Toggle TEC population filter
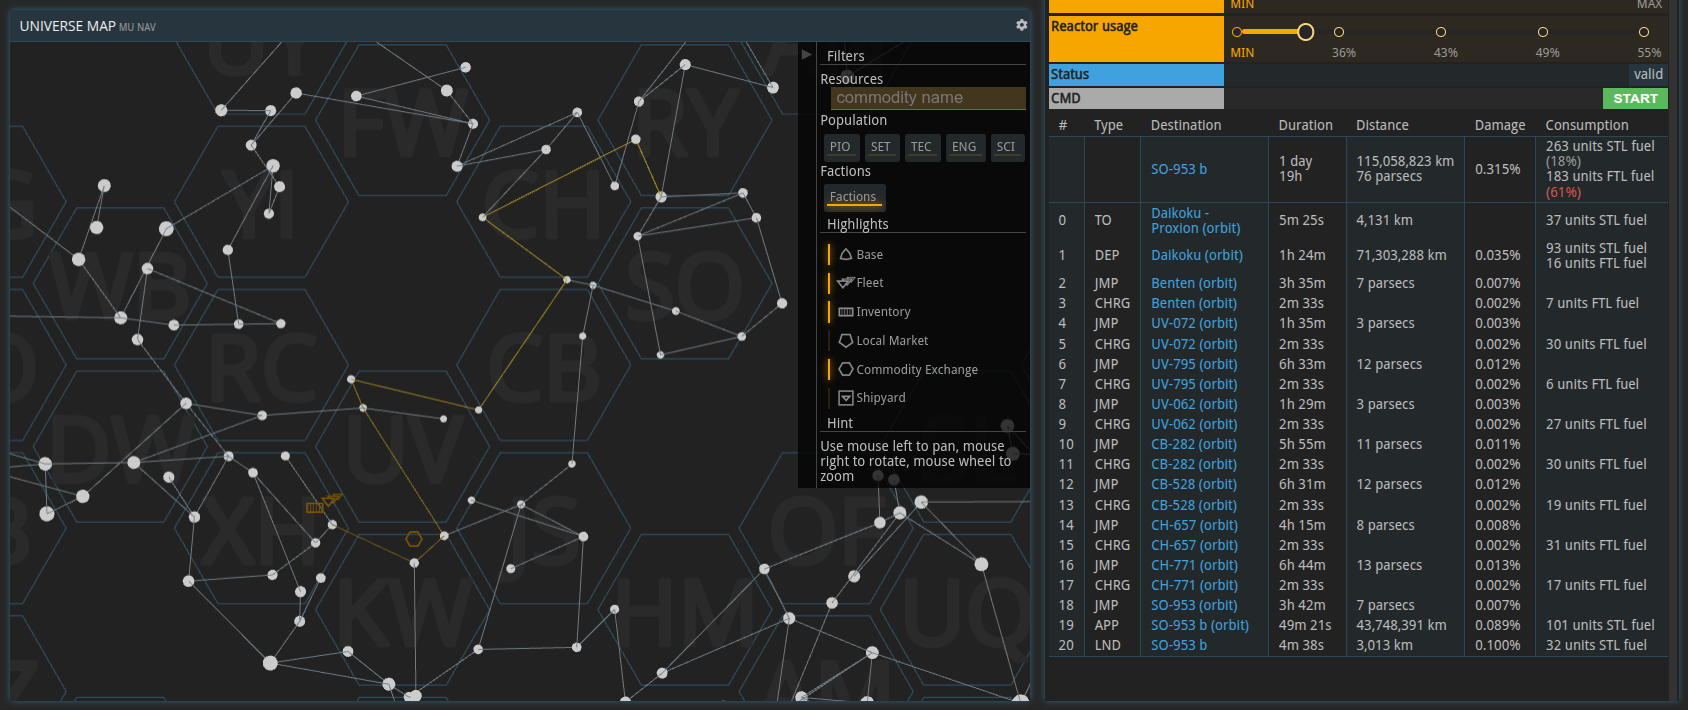Screen dimensions: 1688x710 click(x=921, y=147)
